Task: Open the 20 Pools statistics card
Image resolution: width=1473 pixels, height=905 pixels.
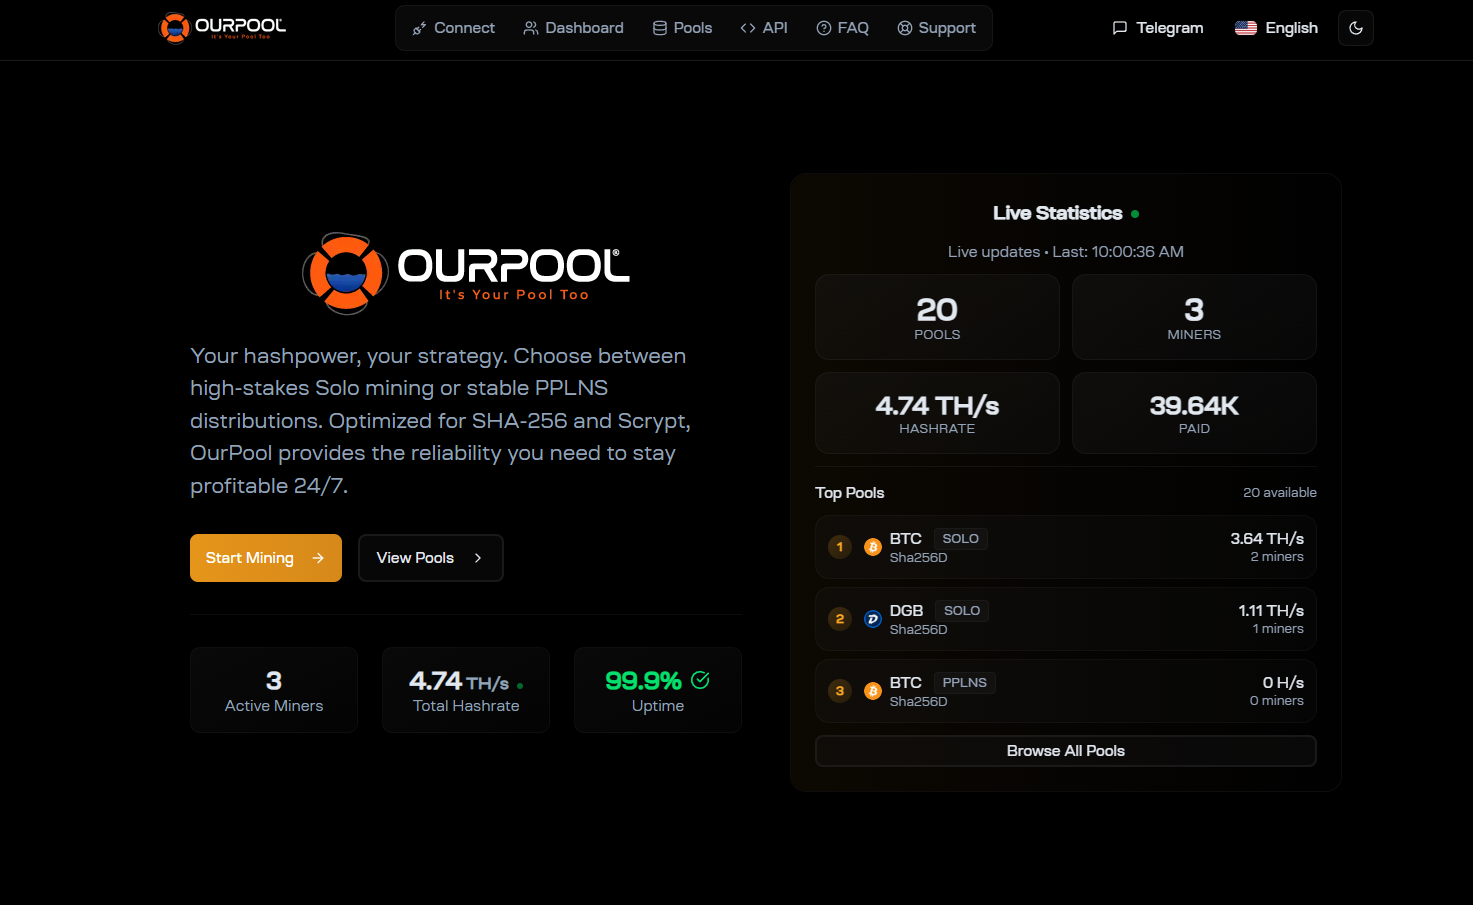Action: point(937,317)
